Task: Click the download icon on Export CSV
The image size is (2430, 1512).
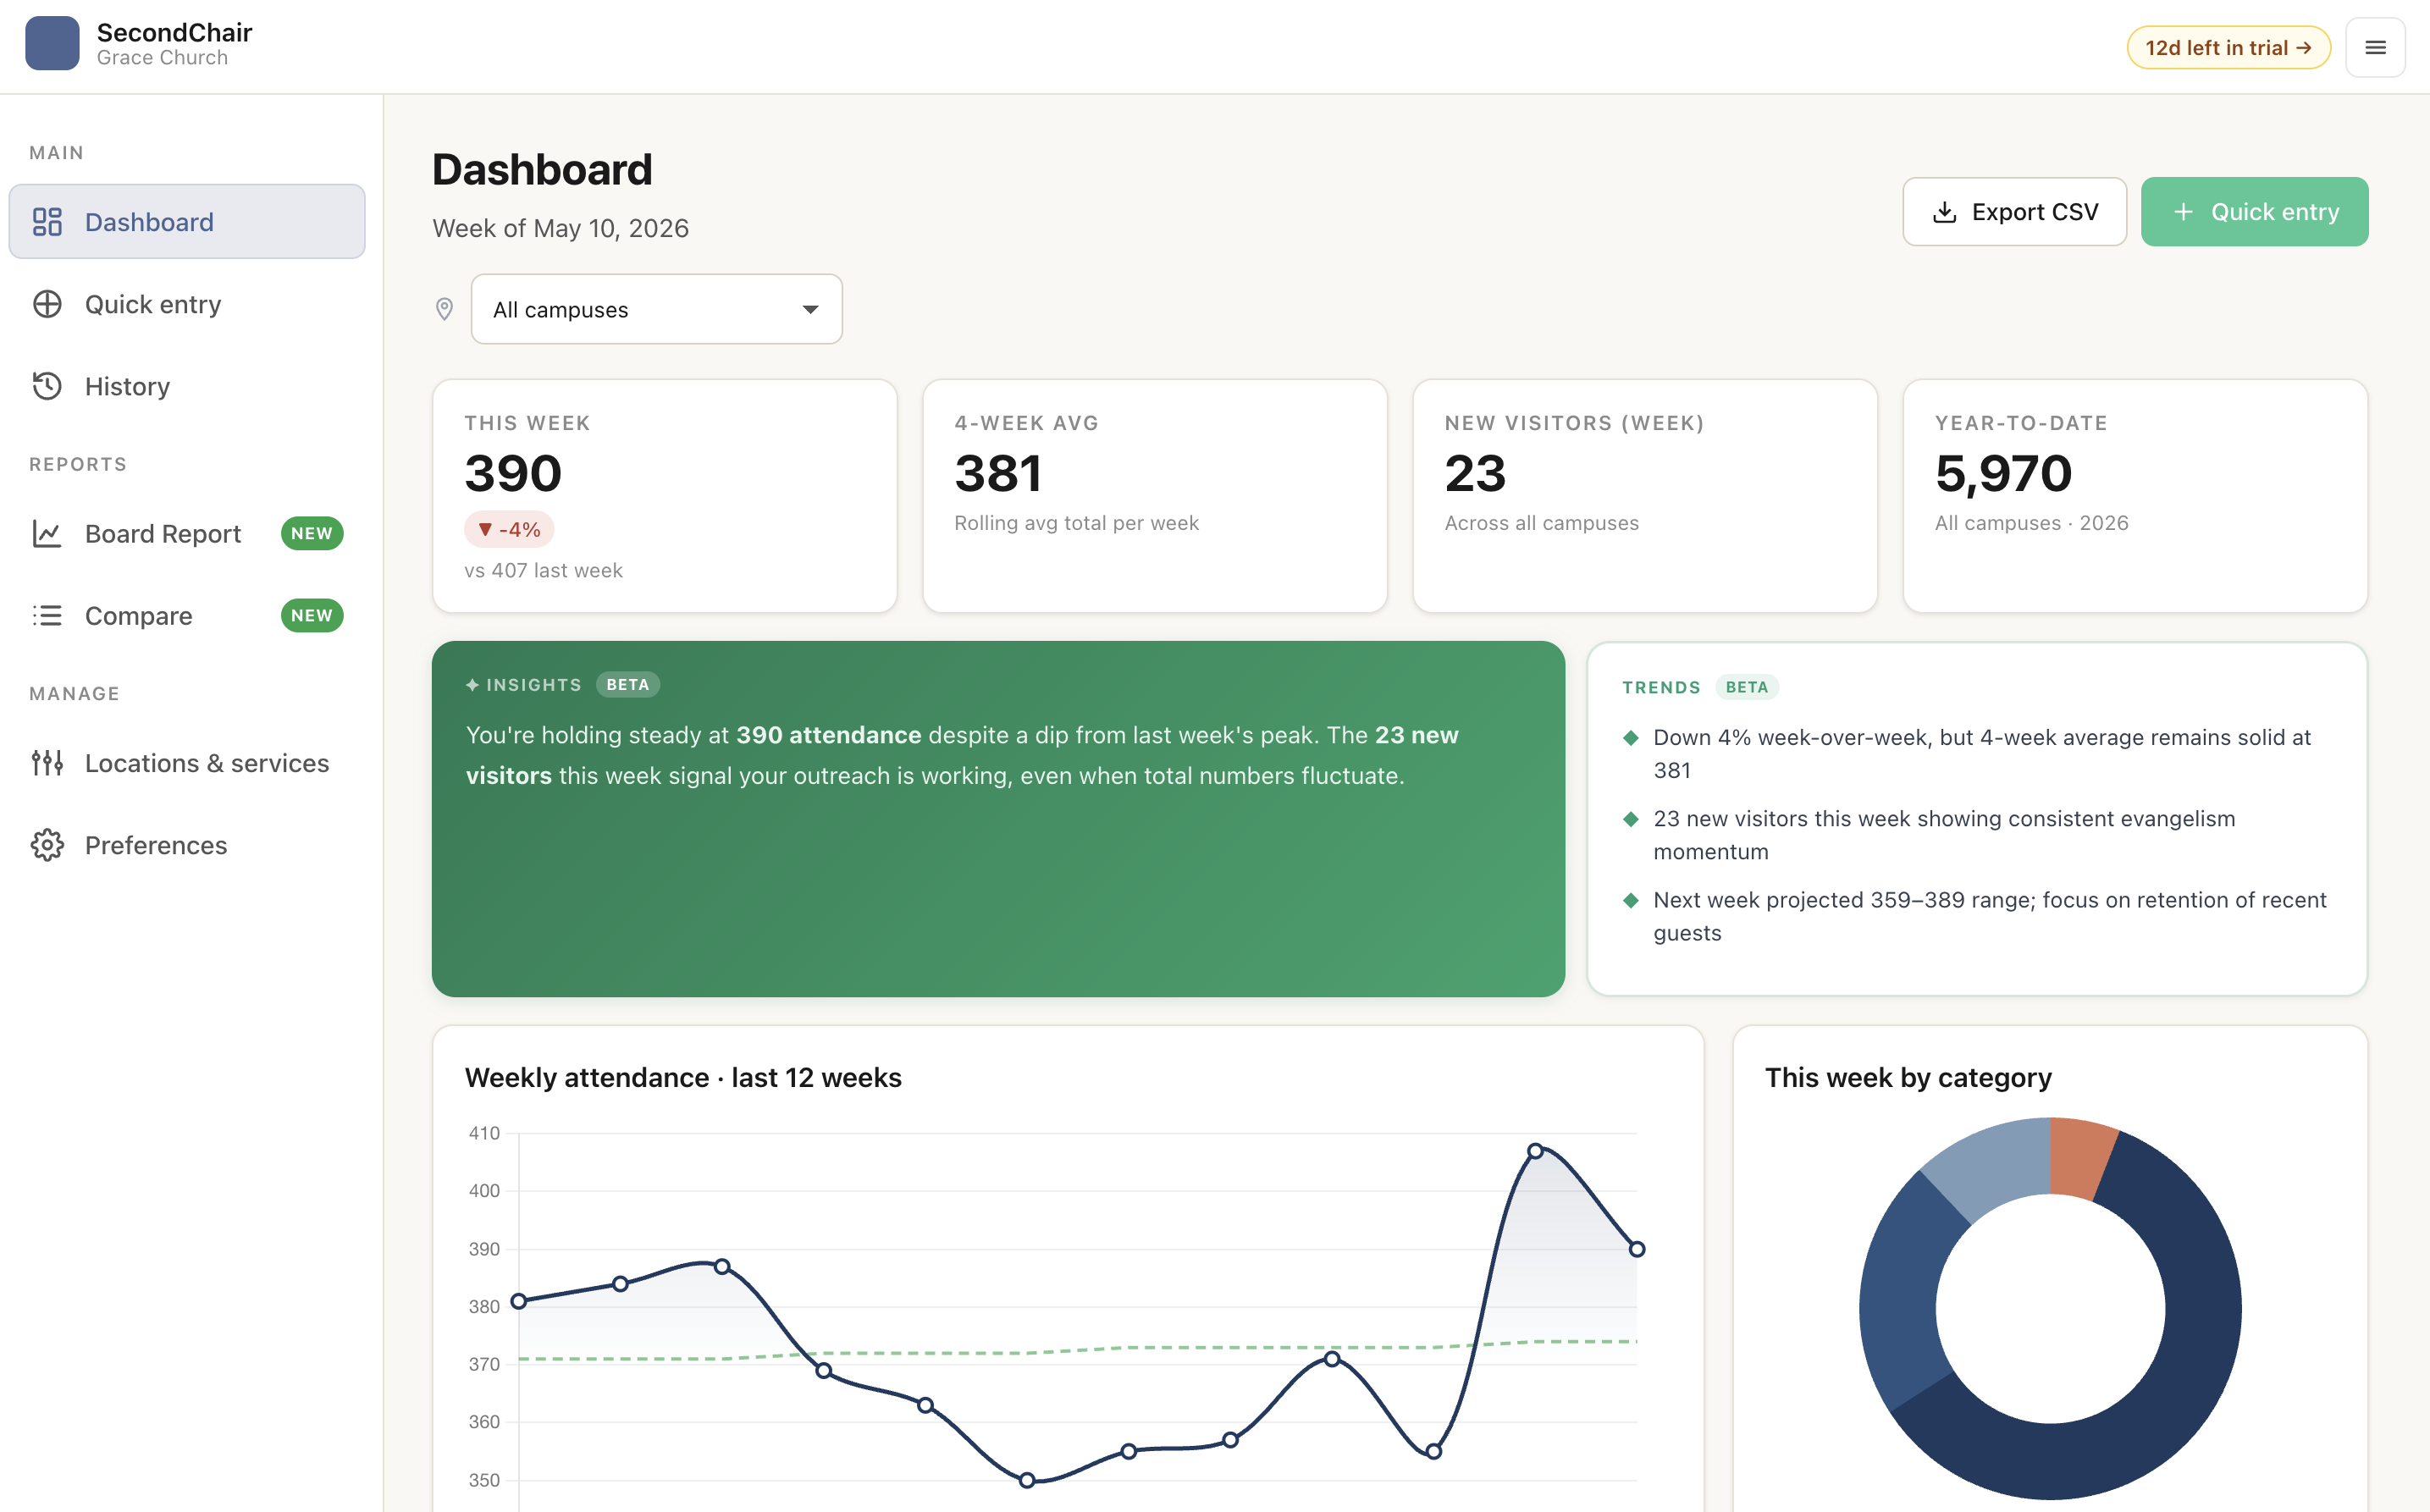Action: 1945,212
